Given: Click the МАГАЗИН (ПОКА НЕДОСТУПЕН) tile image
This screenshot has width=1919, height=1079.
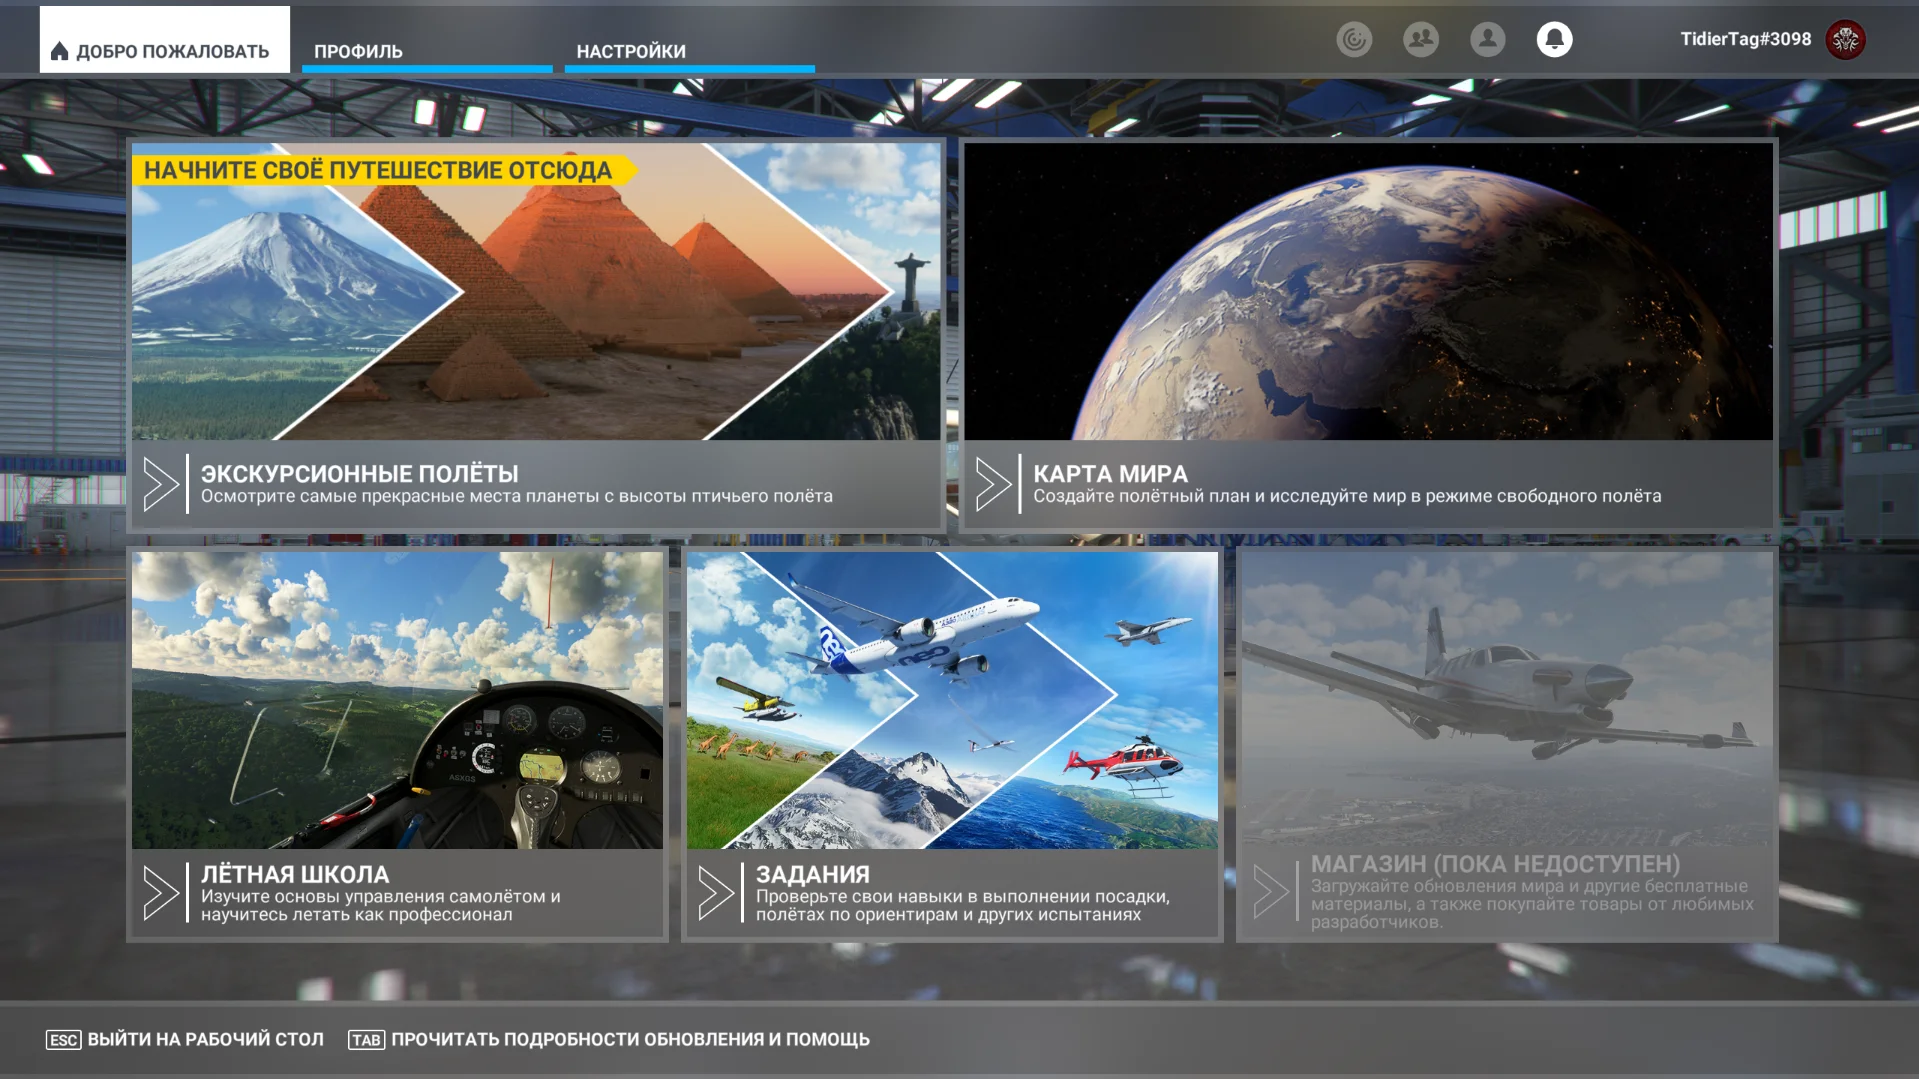Looking at the screenshot, I should 1507,700.
